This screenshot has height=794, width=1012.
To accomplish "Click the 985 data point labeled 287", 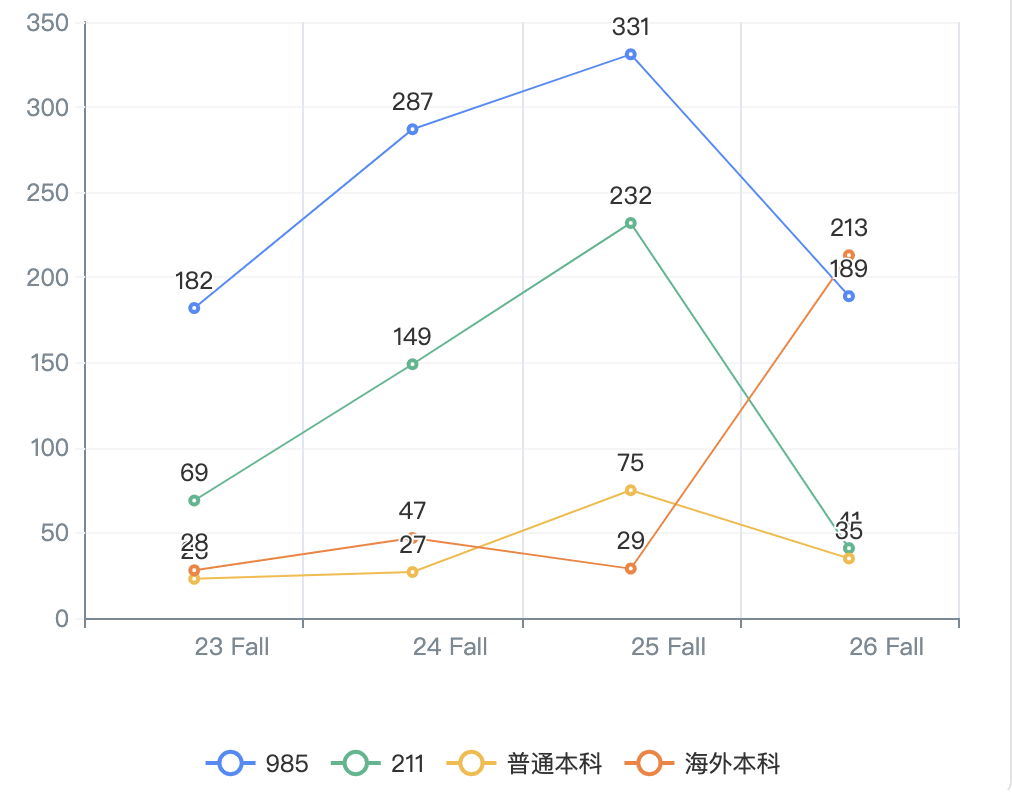I will point(412,129).
